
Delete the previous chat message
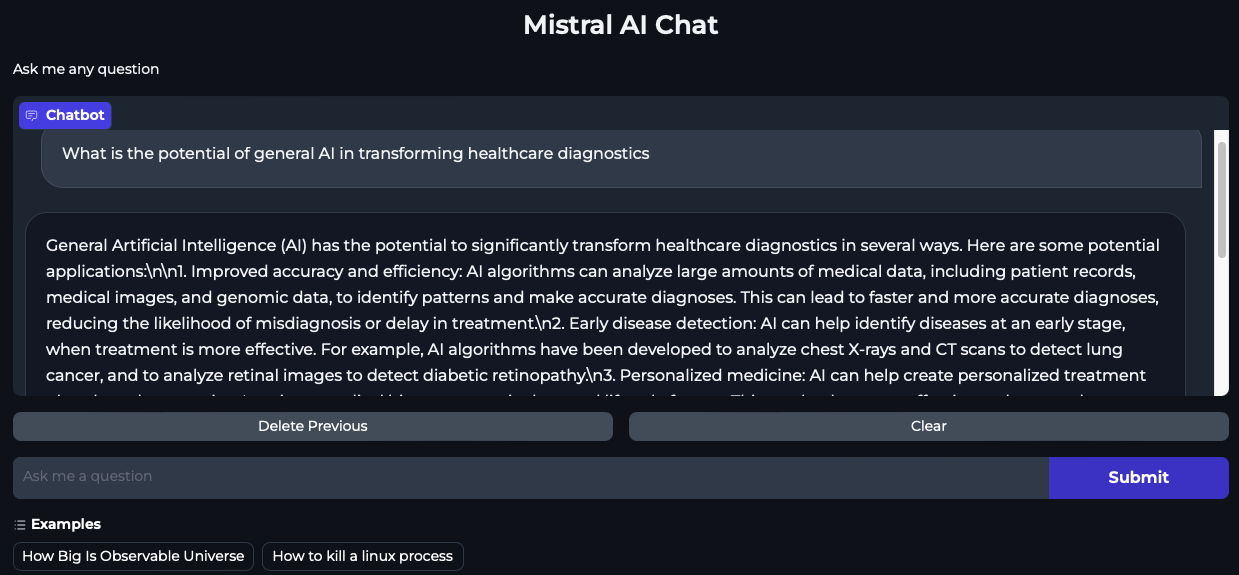(312, 426)
